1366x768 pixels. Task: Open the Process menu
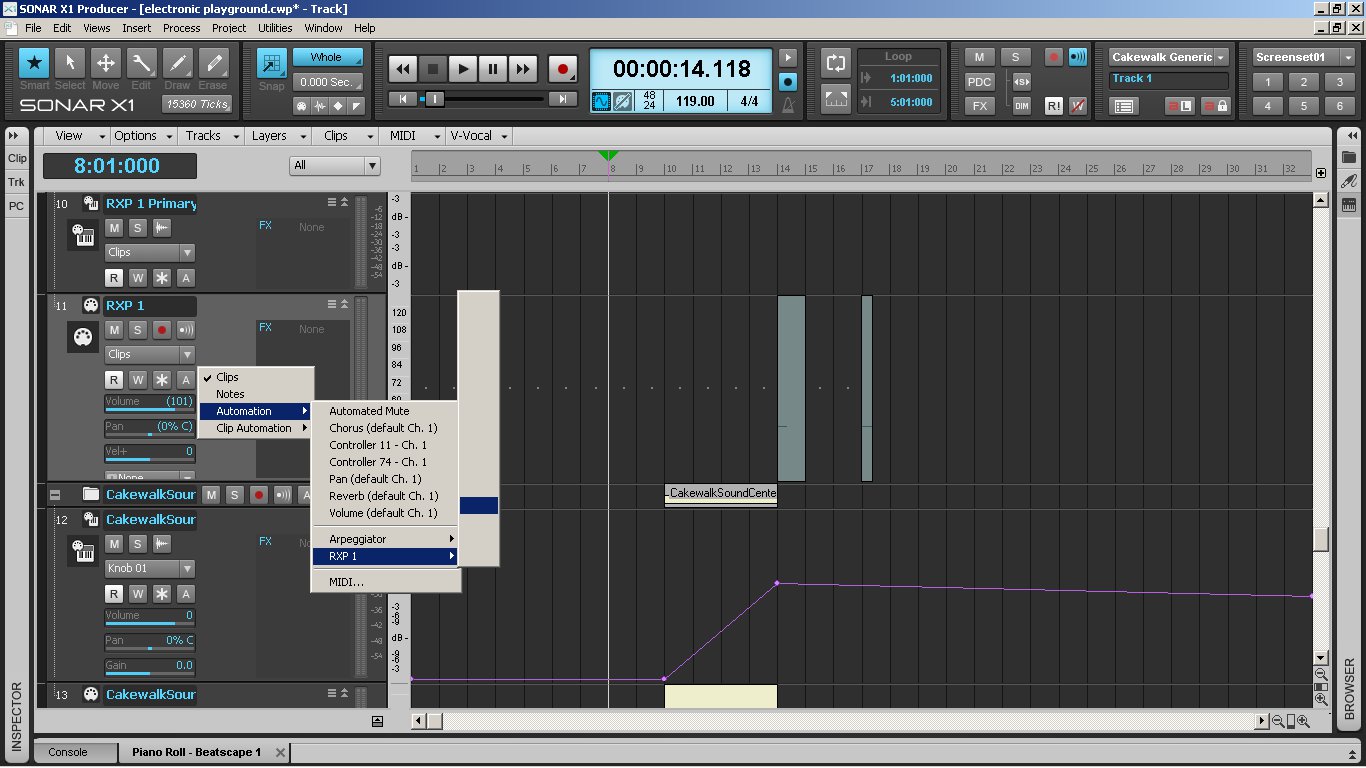(181, 28)
